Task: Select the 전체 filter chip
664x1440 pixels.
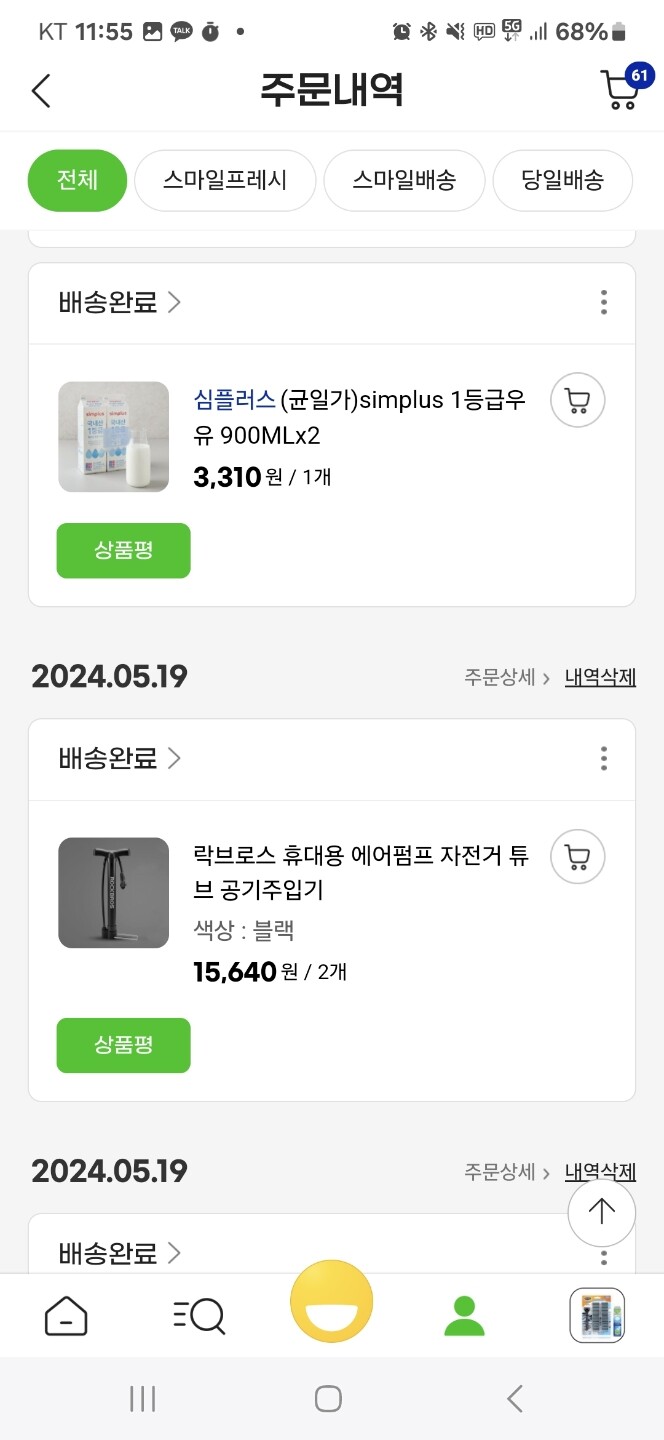Action: pyautogui.click(x=77, y=180)
